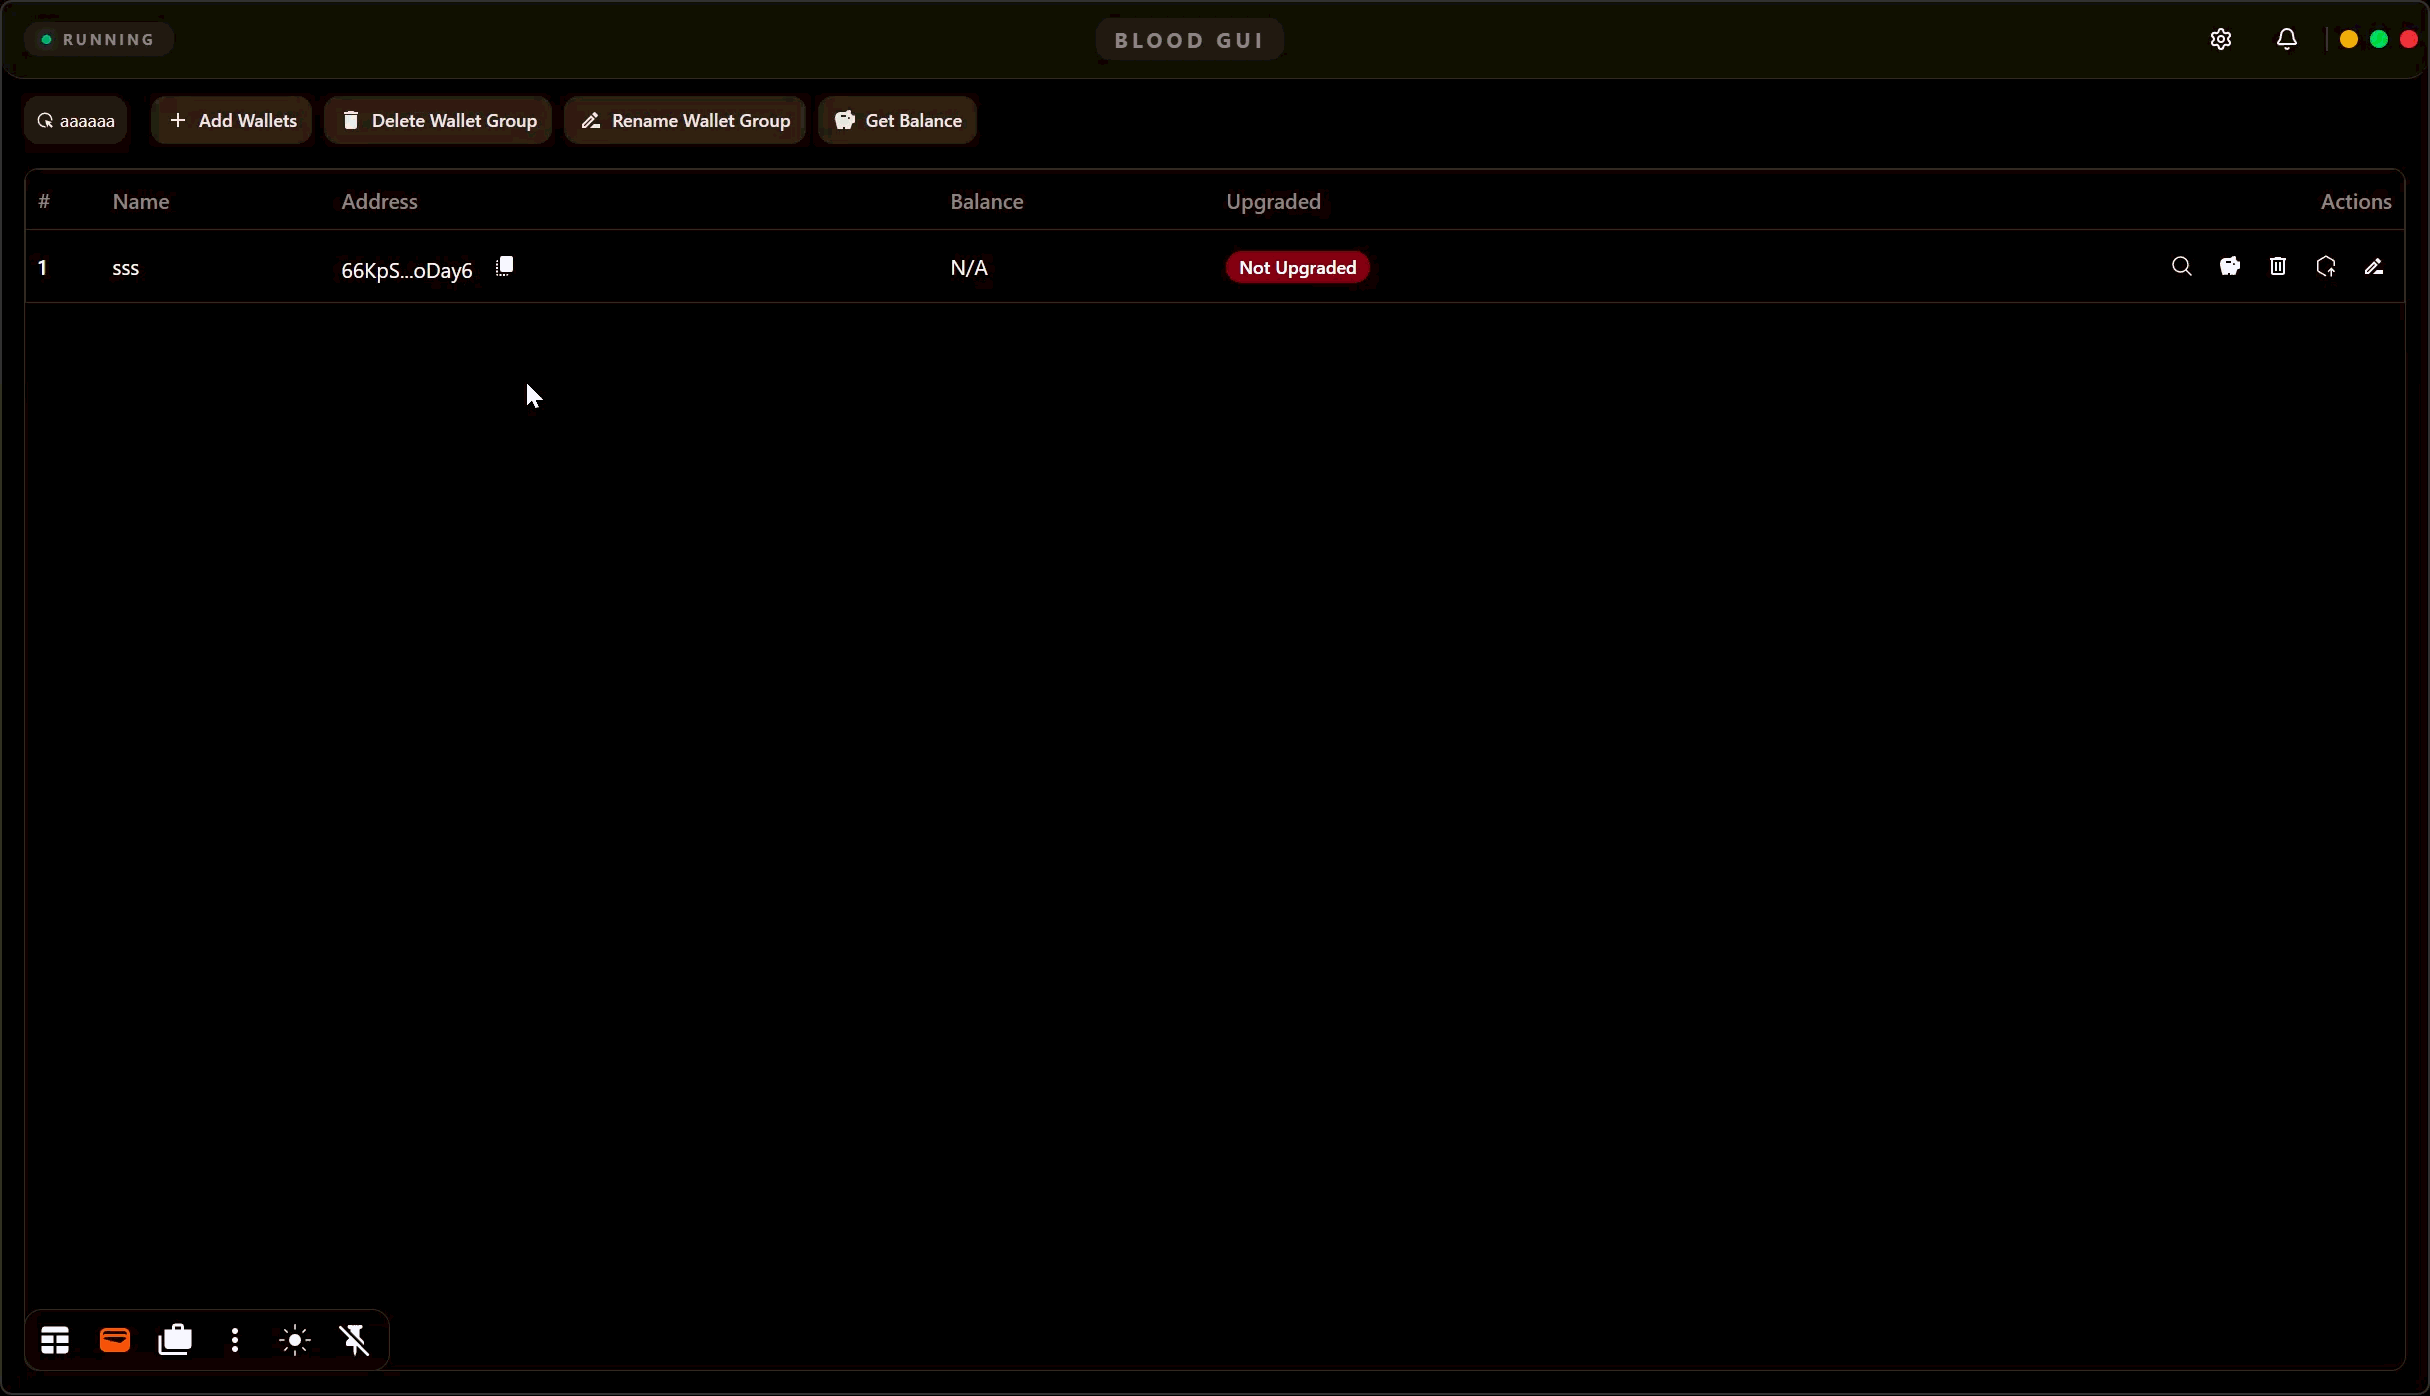Open settings gear in title bar

2220,39
